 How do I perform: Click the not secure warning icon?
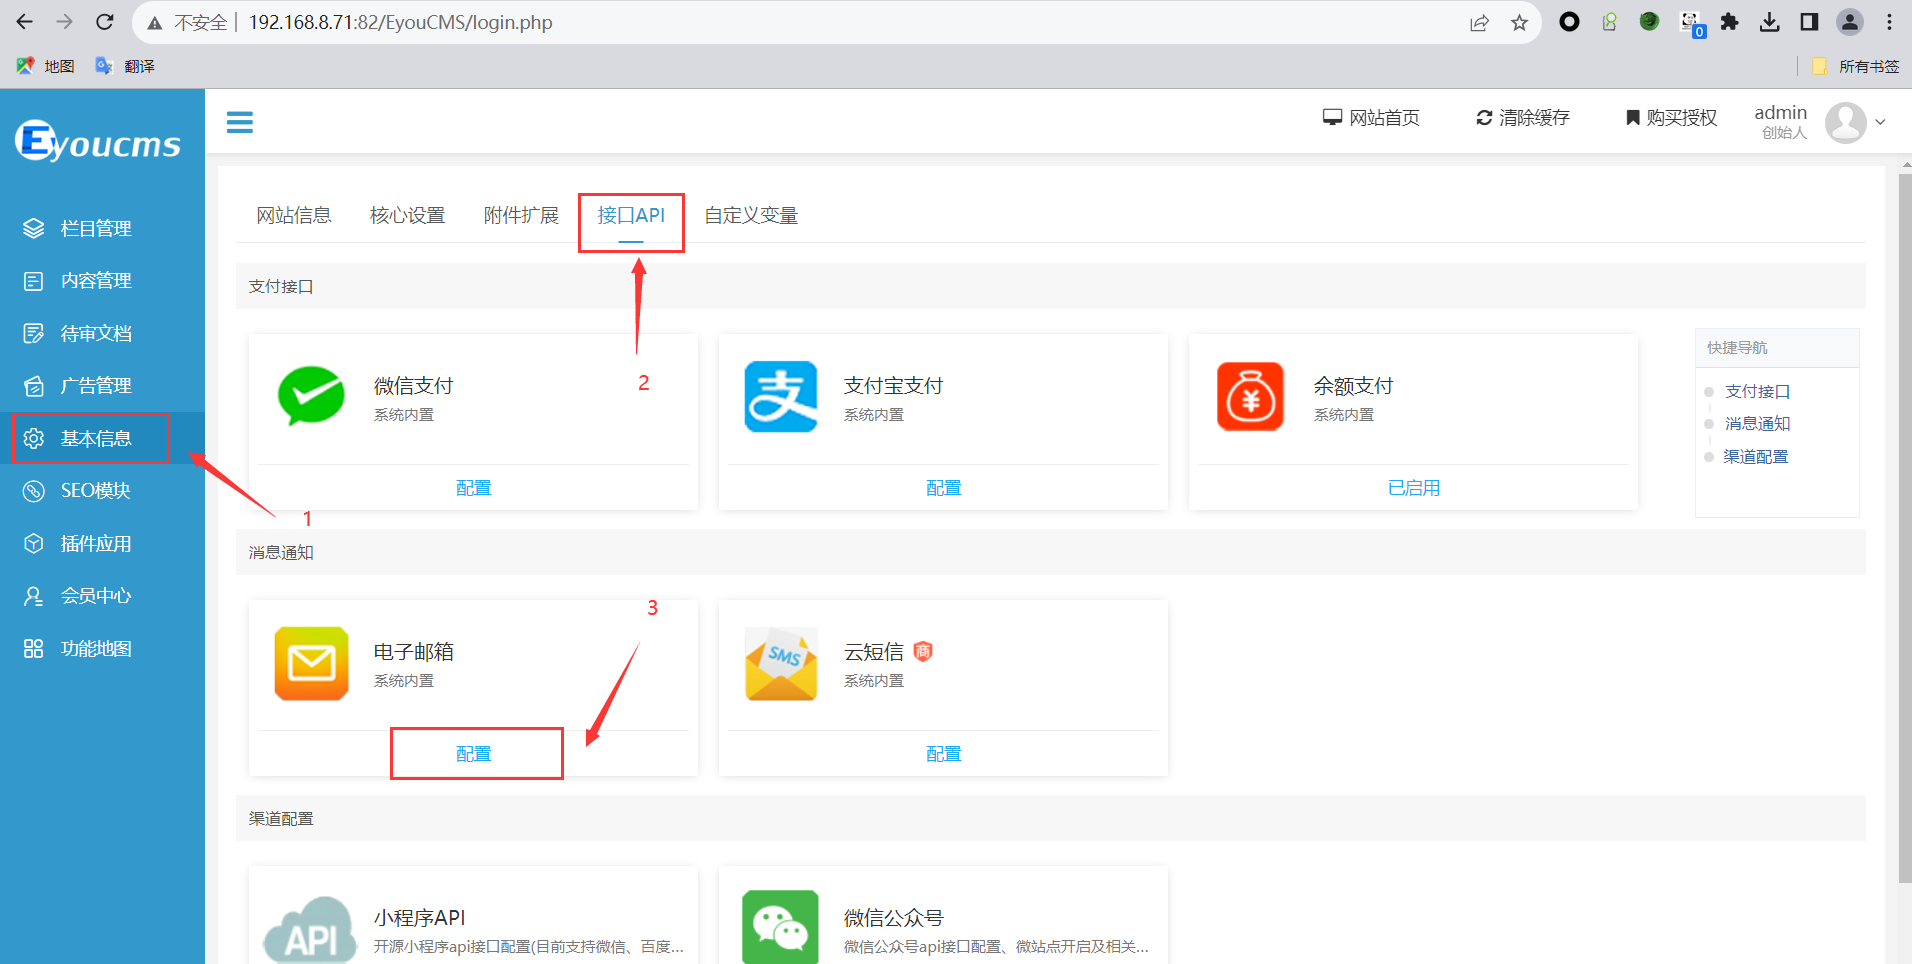[155, 22]
